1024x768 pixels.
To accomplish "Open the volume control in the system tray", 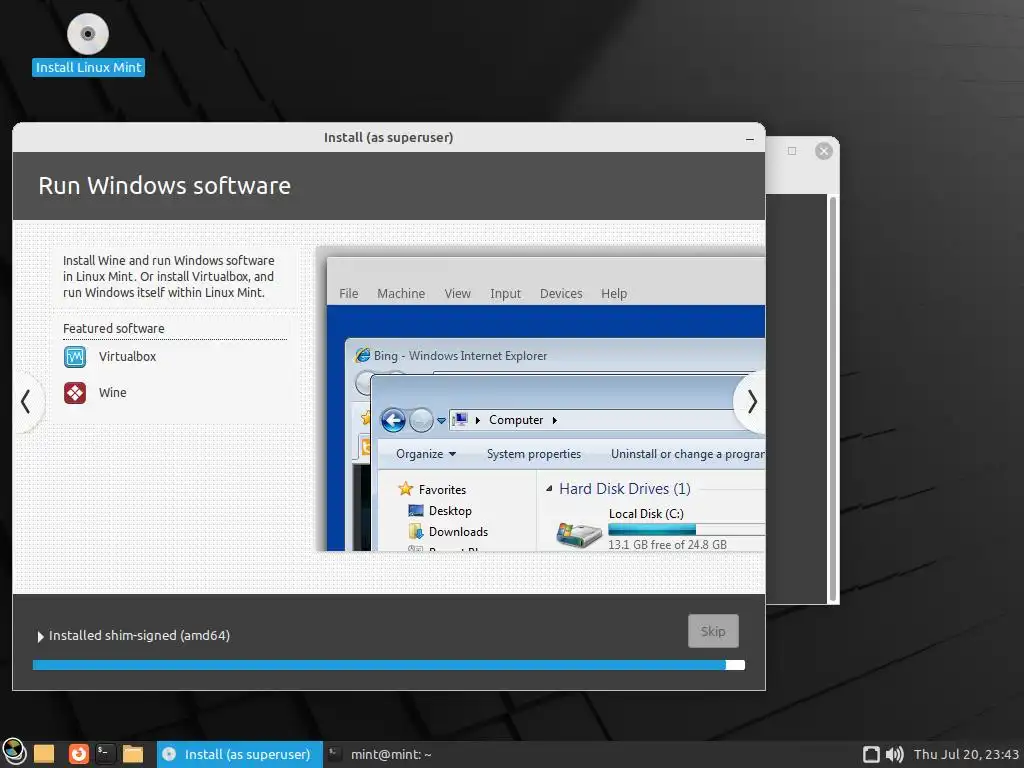I will tap(895, 754).
